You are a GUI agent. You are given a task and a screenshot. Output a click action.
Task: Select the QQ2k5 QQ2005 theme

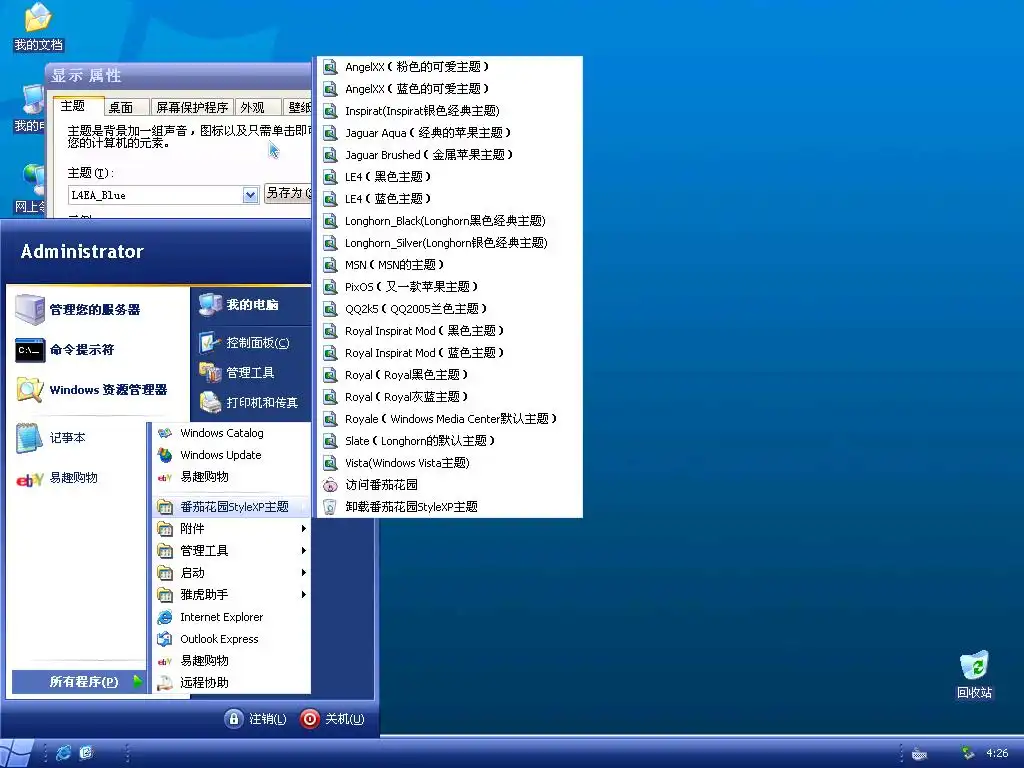(x=450, y=309)
